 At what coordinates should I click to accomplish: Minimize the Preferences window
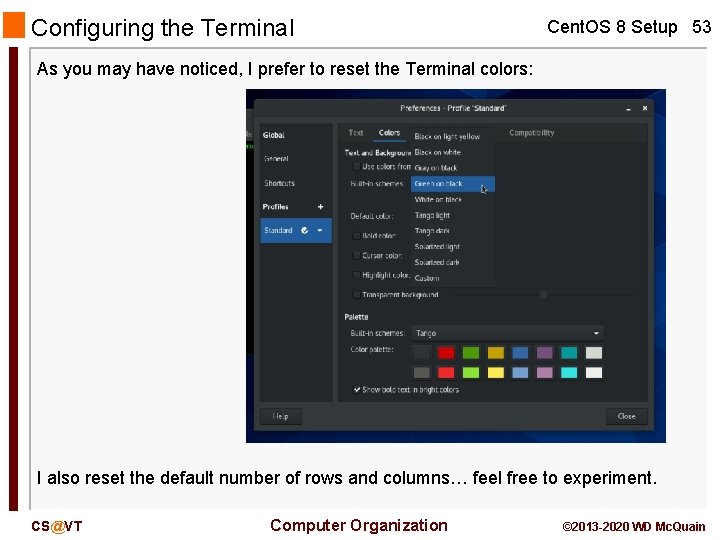point(629,109)
